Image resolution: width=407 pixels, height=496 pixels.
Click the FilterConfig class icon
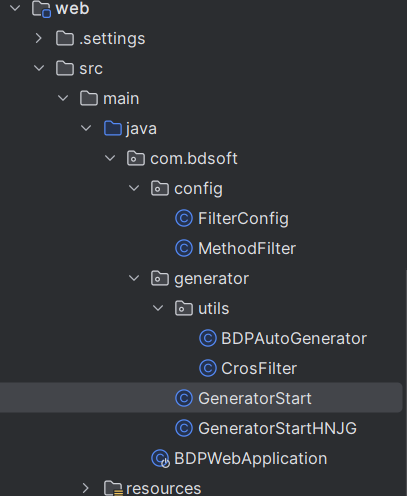(x=184, y=218)
